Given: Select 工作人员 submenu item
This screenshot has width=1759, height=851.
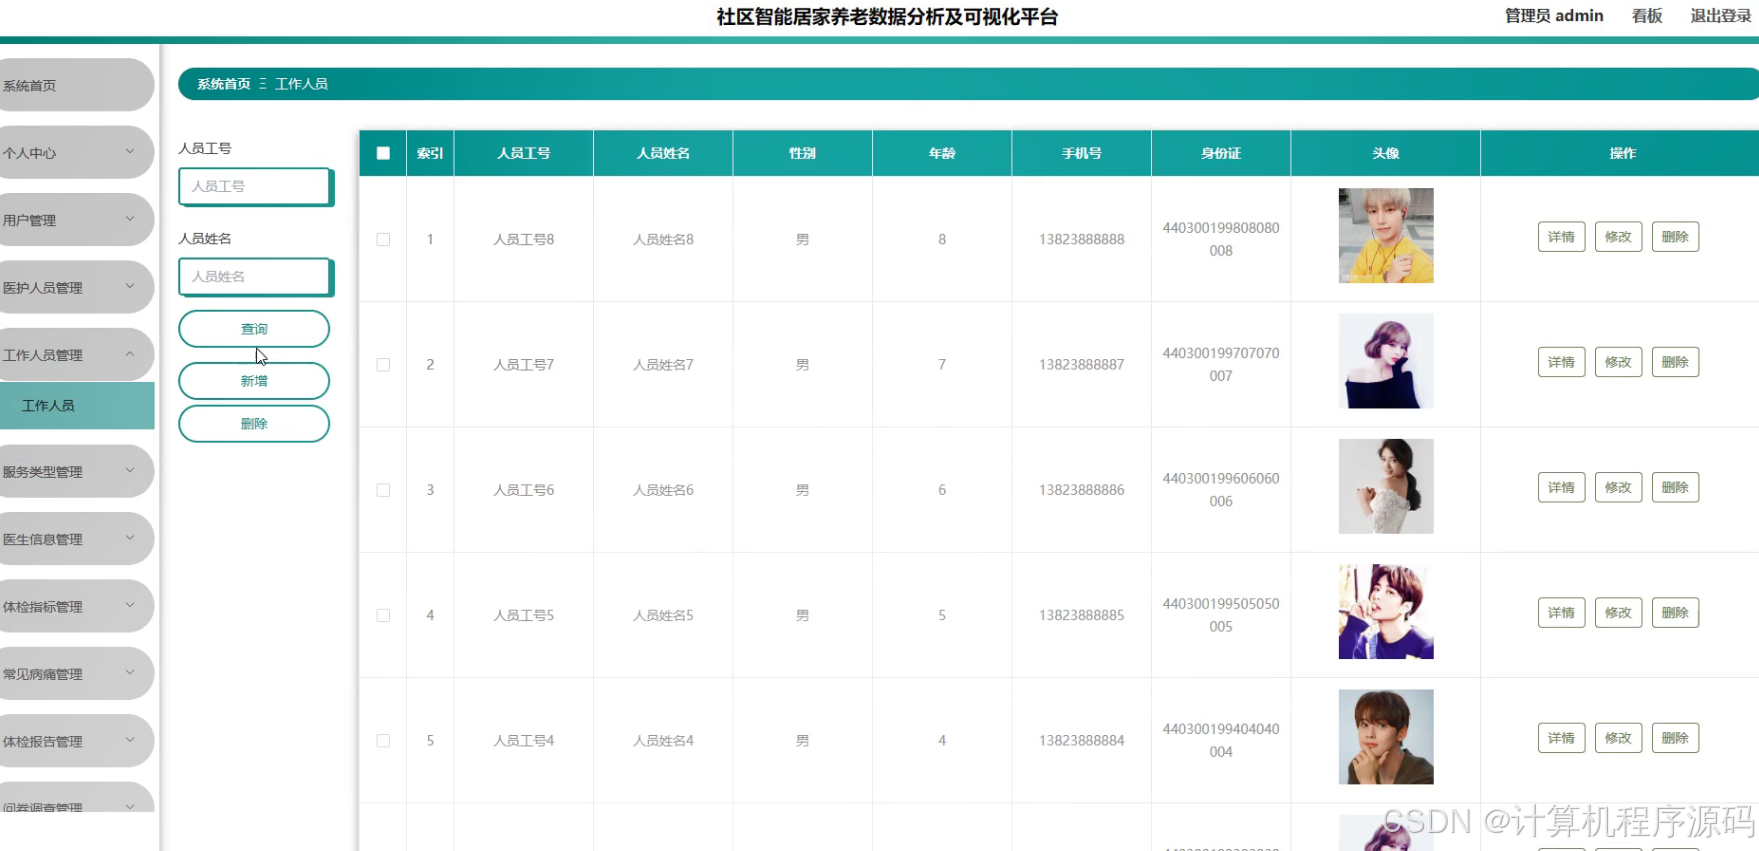Looking at the screenshot, I should click(77, 405).
